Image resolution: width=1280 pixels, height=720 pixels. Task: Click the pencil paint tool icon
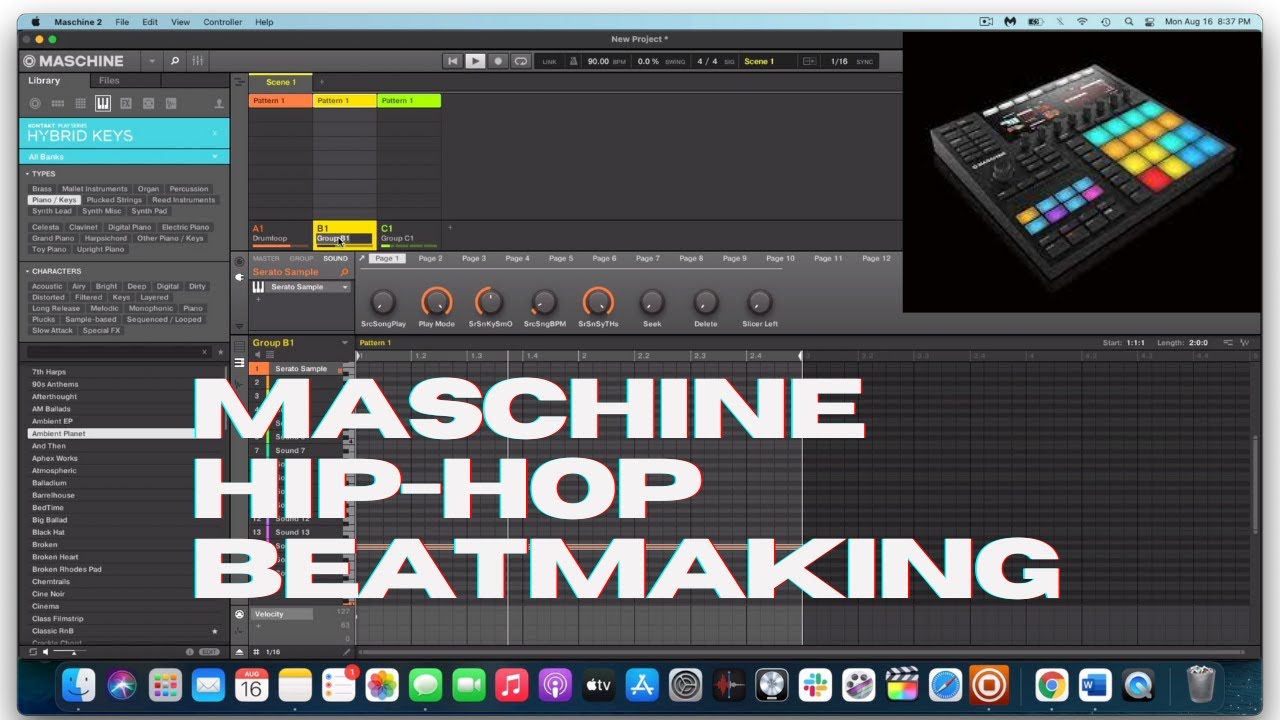[x=347, y=652]
